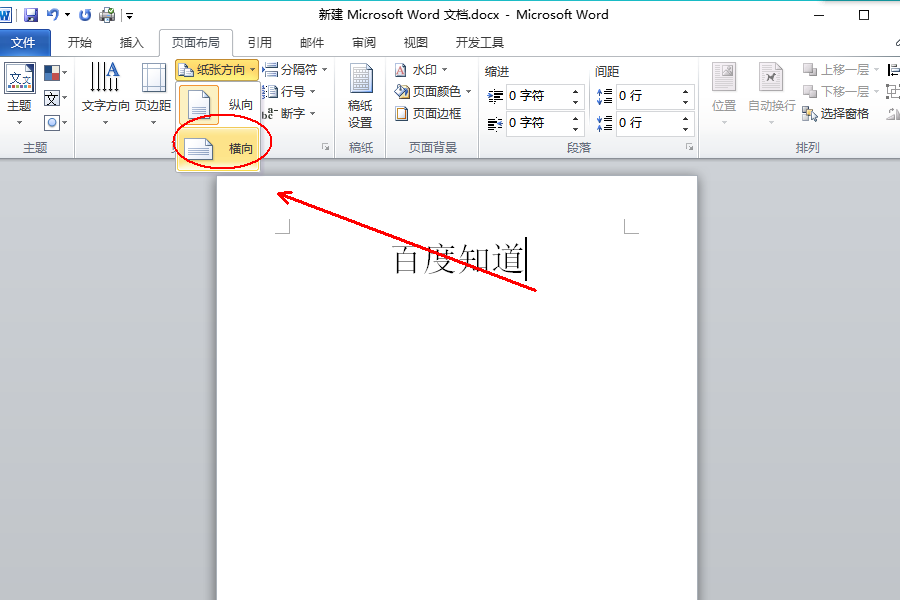This screenshot has height=600, width=900.
Task: Open the 页边距 margins tool
Action: [153, 94]
